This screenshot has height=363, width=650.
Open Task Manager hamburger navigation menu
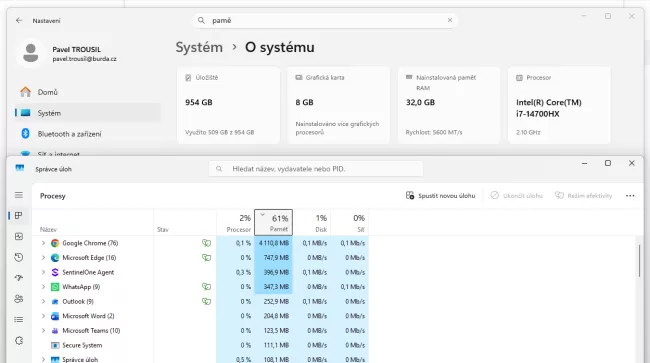pyautogui.click(x=19, y=195)
